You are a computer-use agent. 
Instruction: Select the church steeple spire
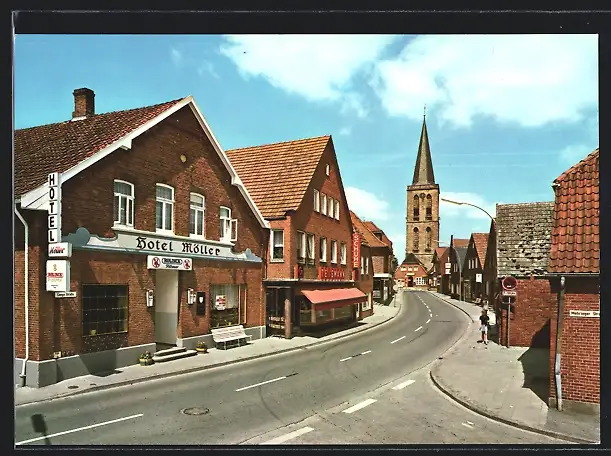[424, 155]
